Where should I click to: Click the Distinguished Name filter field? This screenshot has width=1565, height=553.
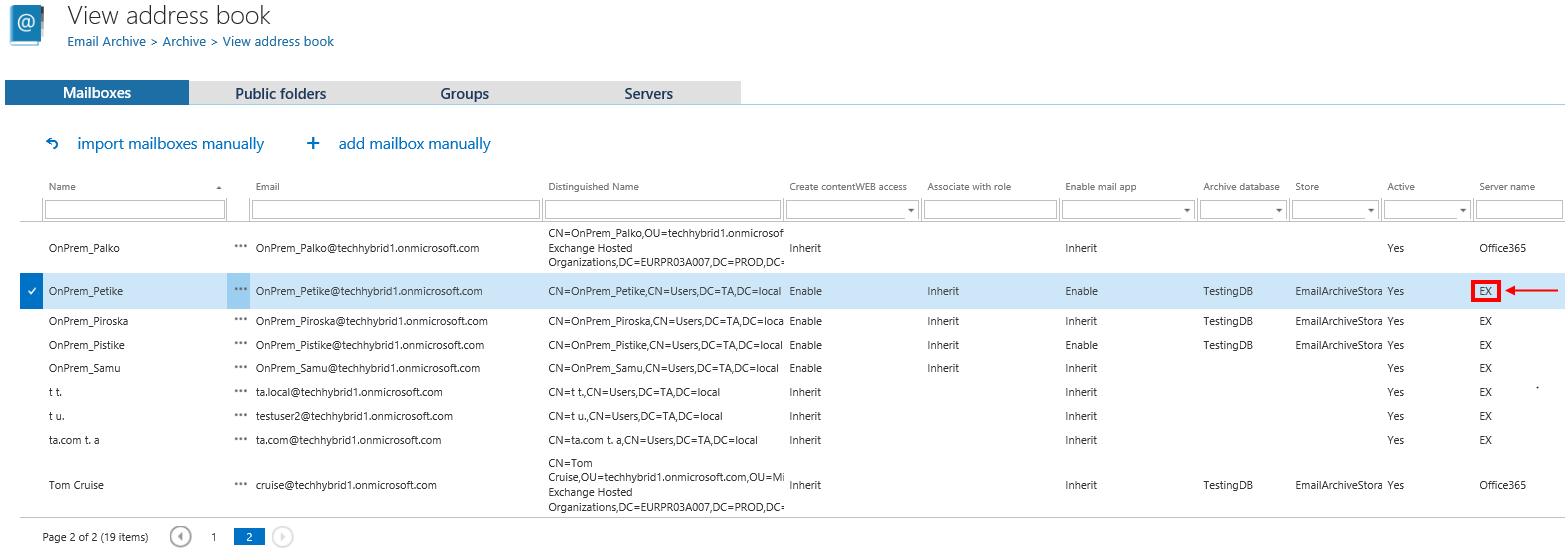click(663, 210)
